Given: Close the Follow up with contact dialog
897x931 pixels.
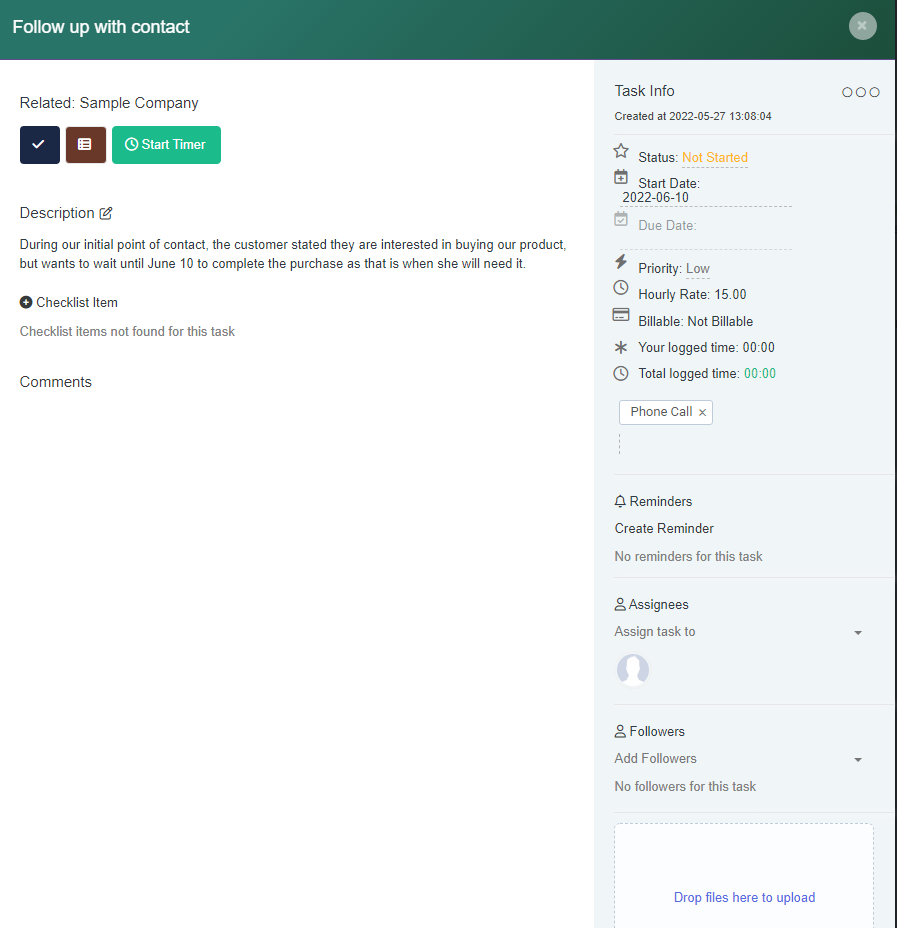Looking at the screenshot, I should pos(862,26).
